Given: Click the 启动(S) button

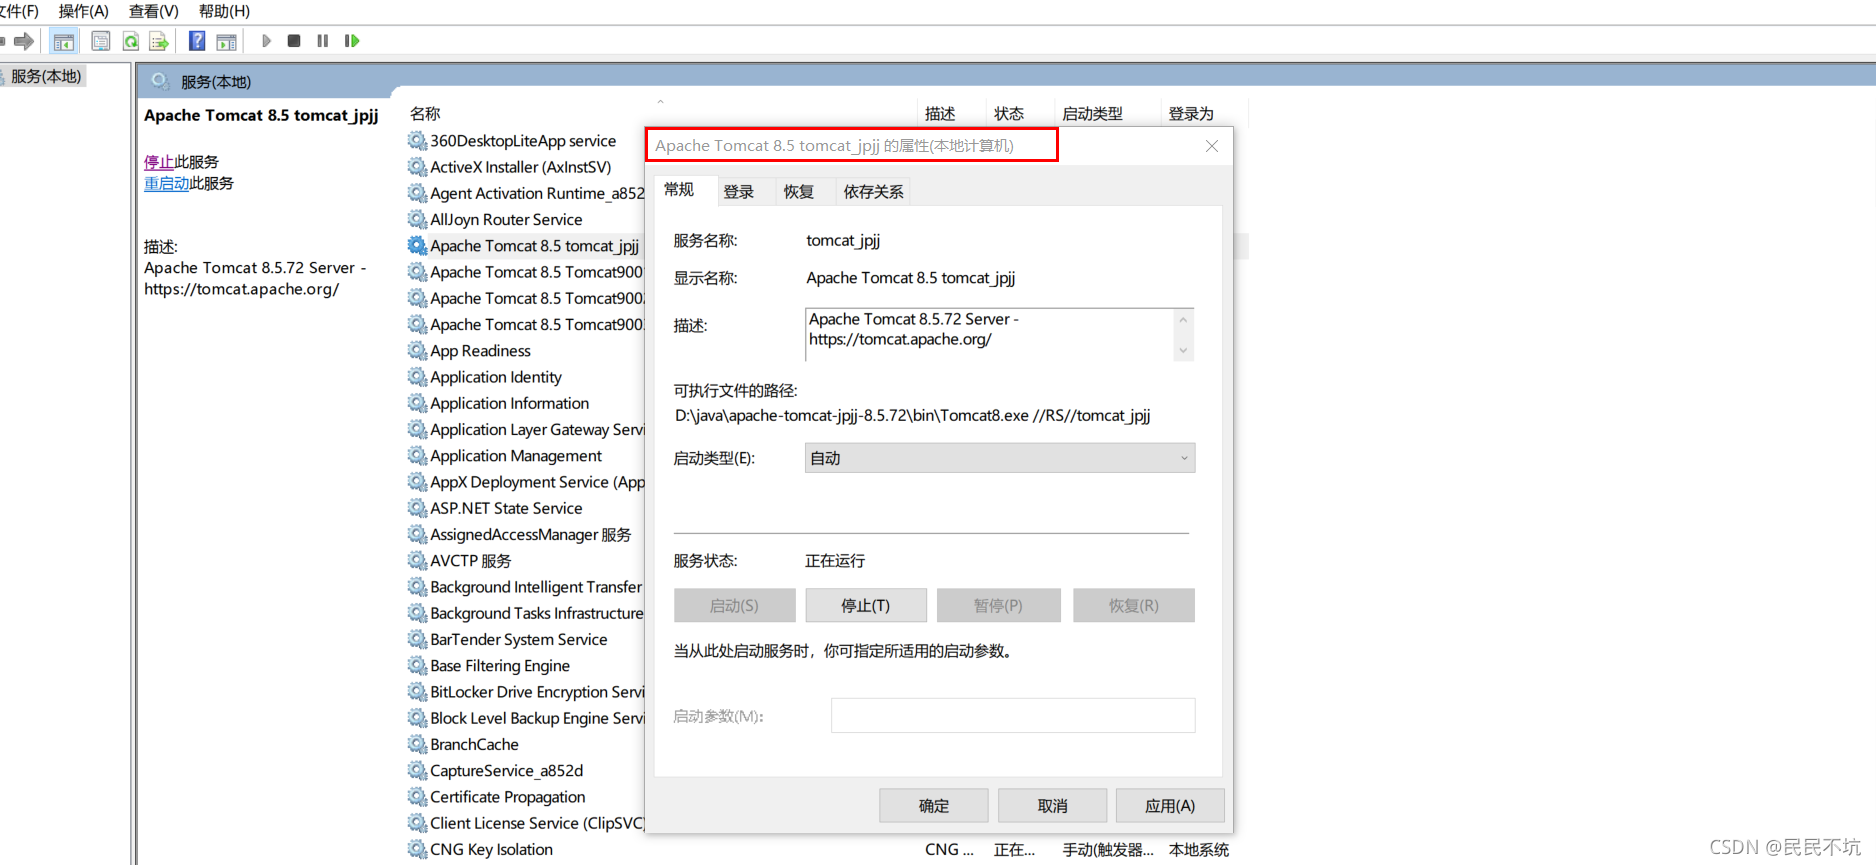Looking at the screenshot, I should click(x=735, y=606).
